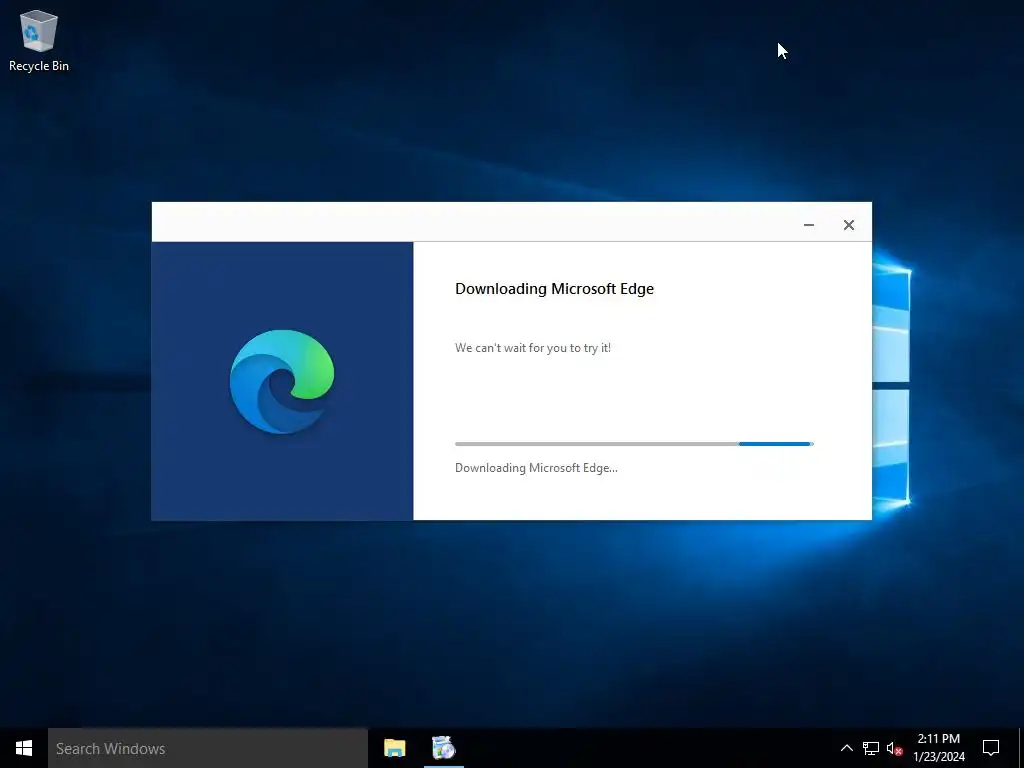Screen dimensions: 1024x768
Task: Select the Edge installer taskbar icon
Action: click(444, 748)
